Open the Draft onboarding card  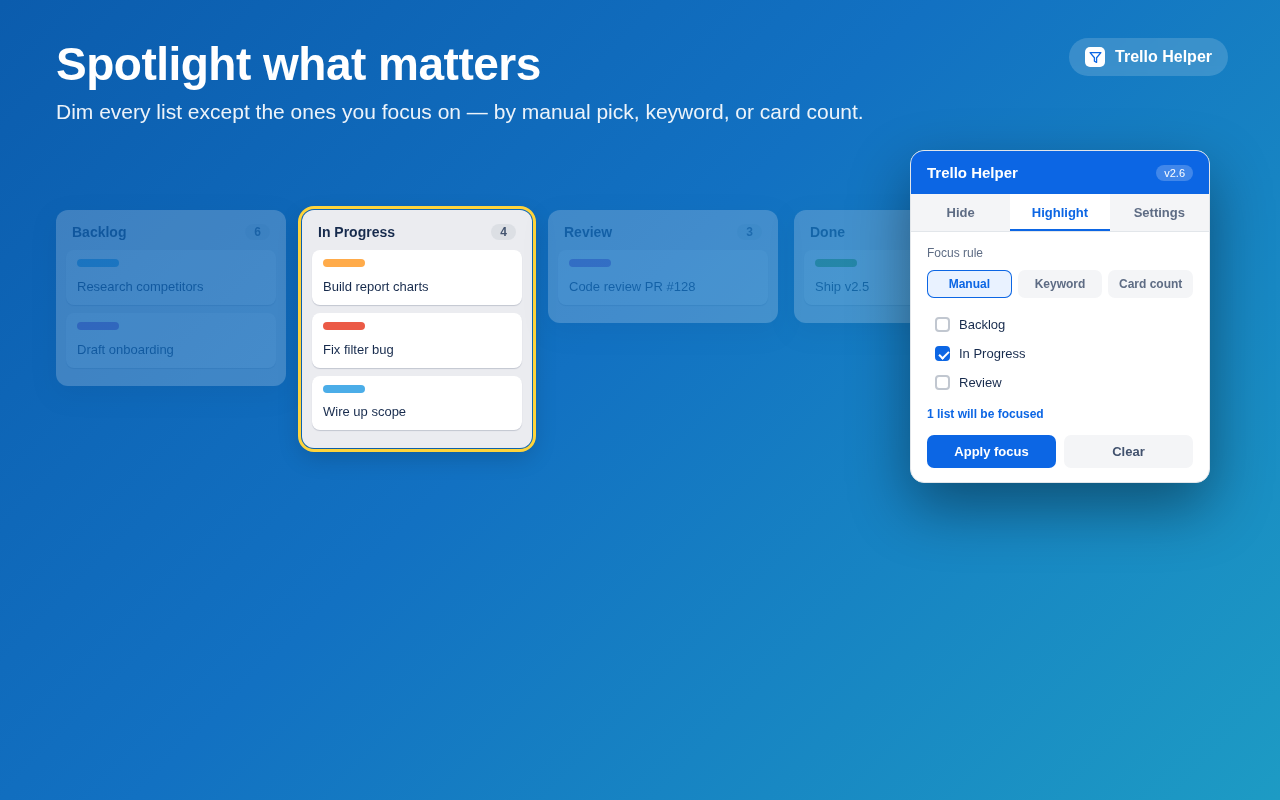coord(171,341)
